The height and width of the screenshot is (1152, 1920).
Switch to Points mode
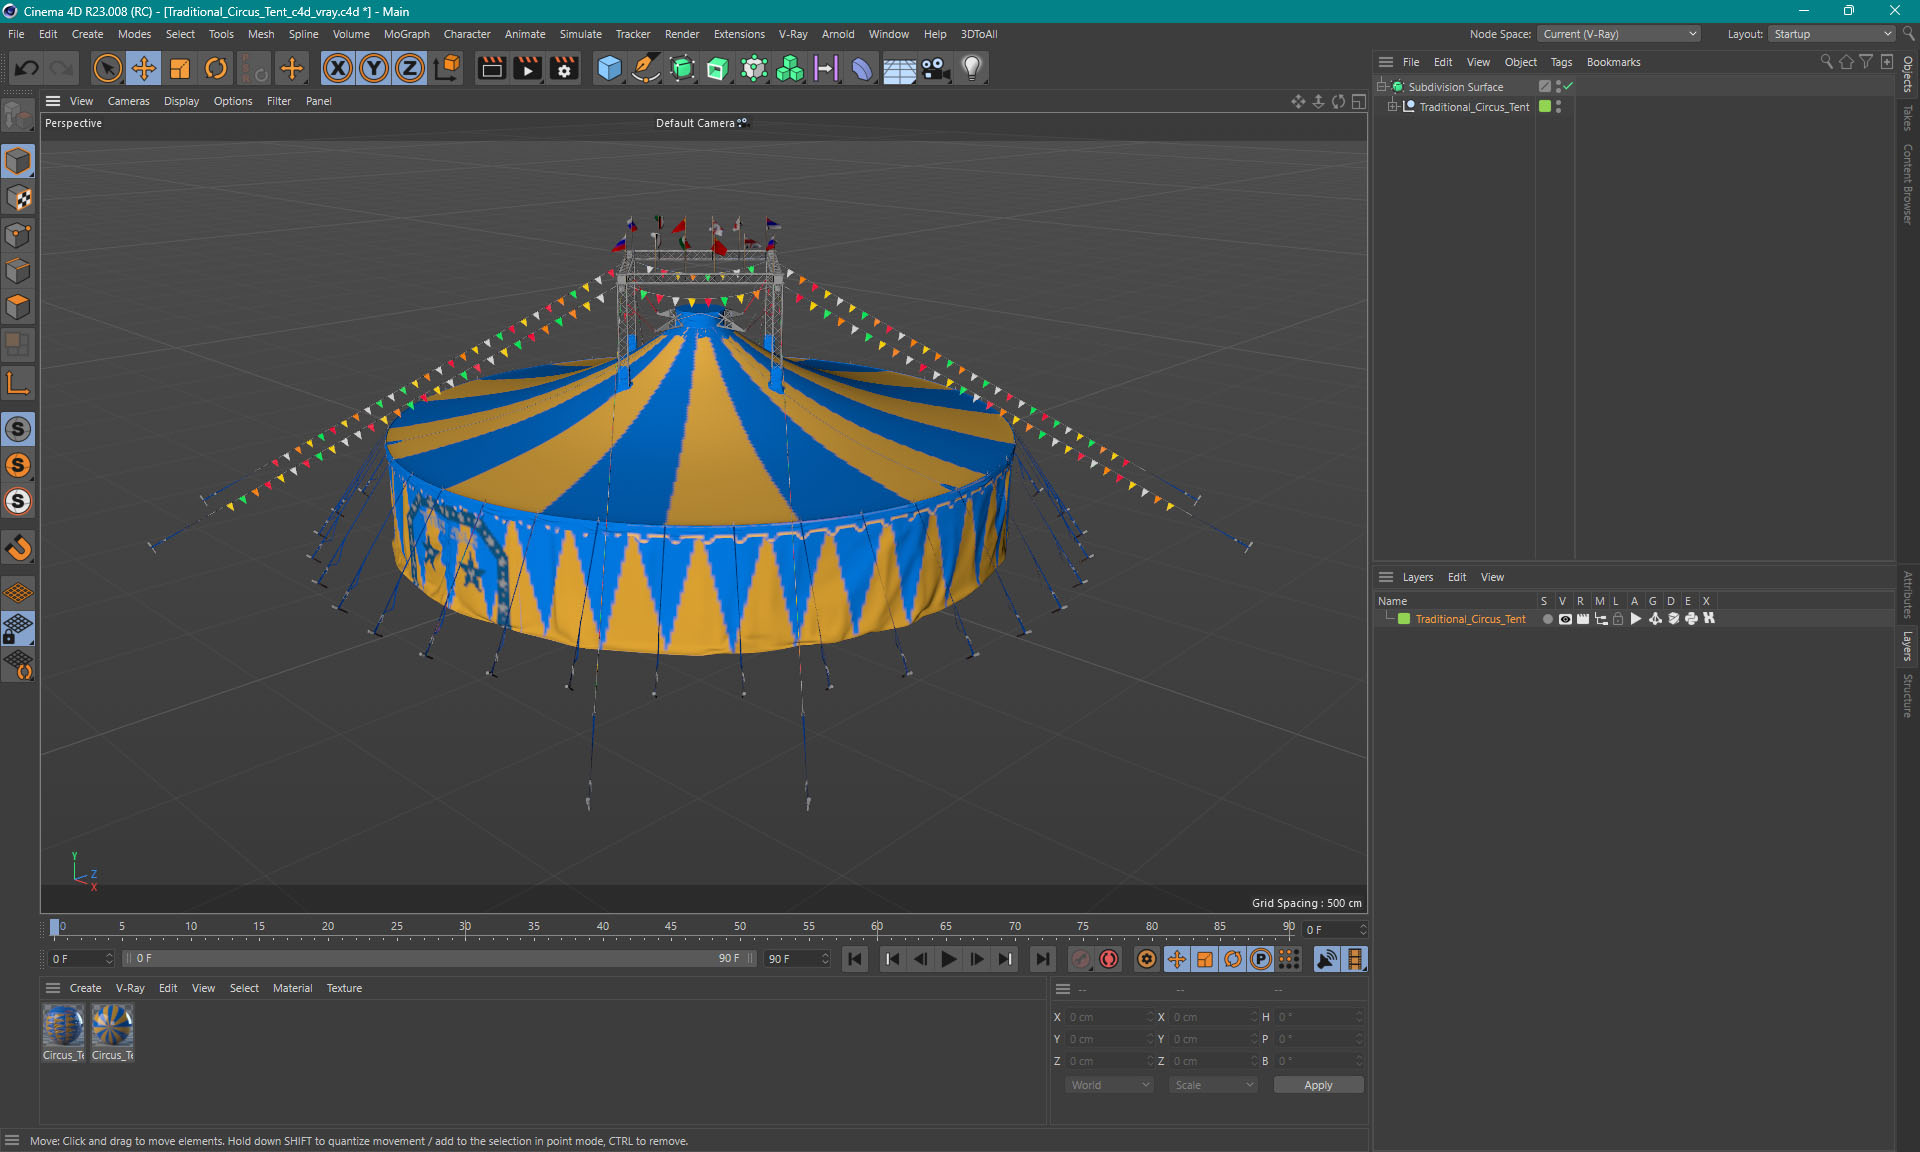click(x=18, y=235)
